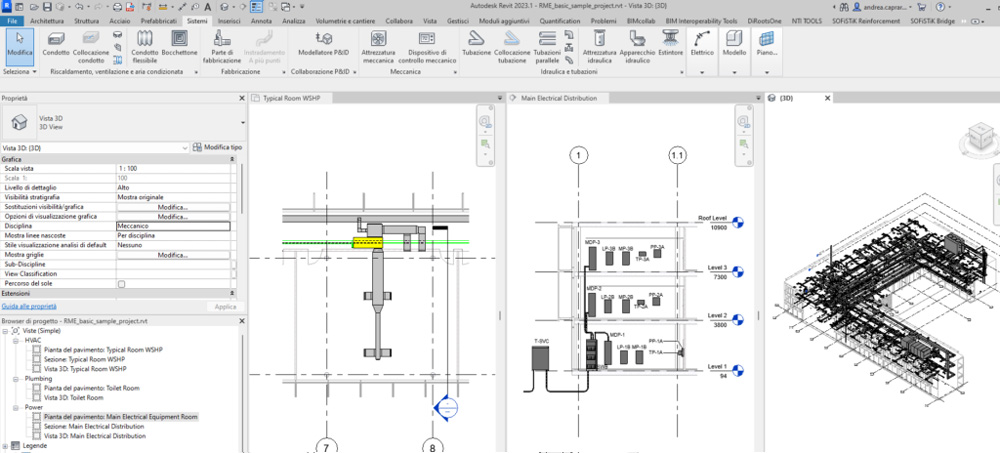
Task: Choose the Collocazione tubazione tool
Action: (512, 47)
